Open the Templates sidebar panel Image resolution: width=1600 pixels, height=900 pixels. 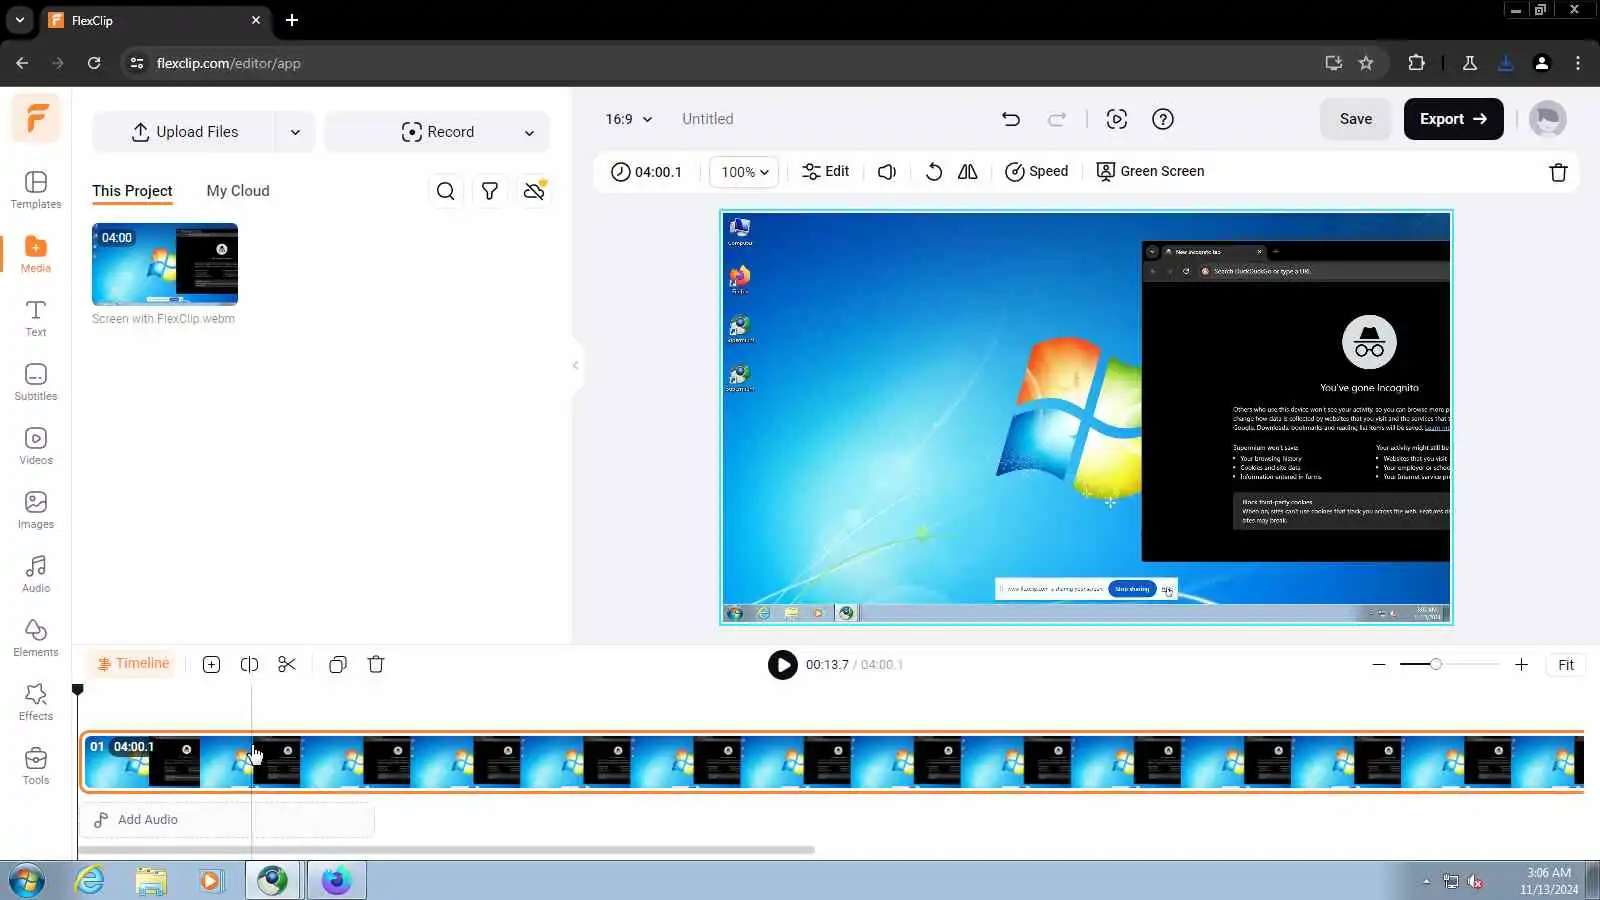(x=36, y=189)
